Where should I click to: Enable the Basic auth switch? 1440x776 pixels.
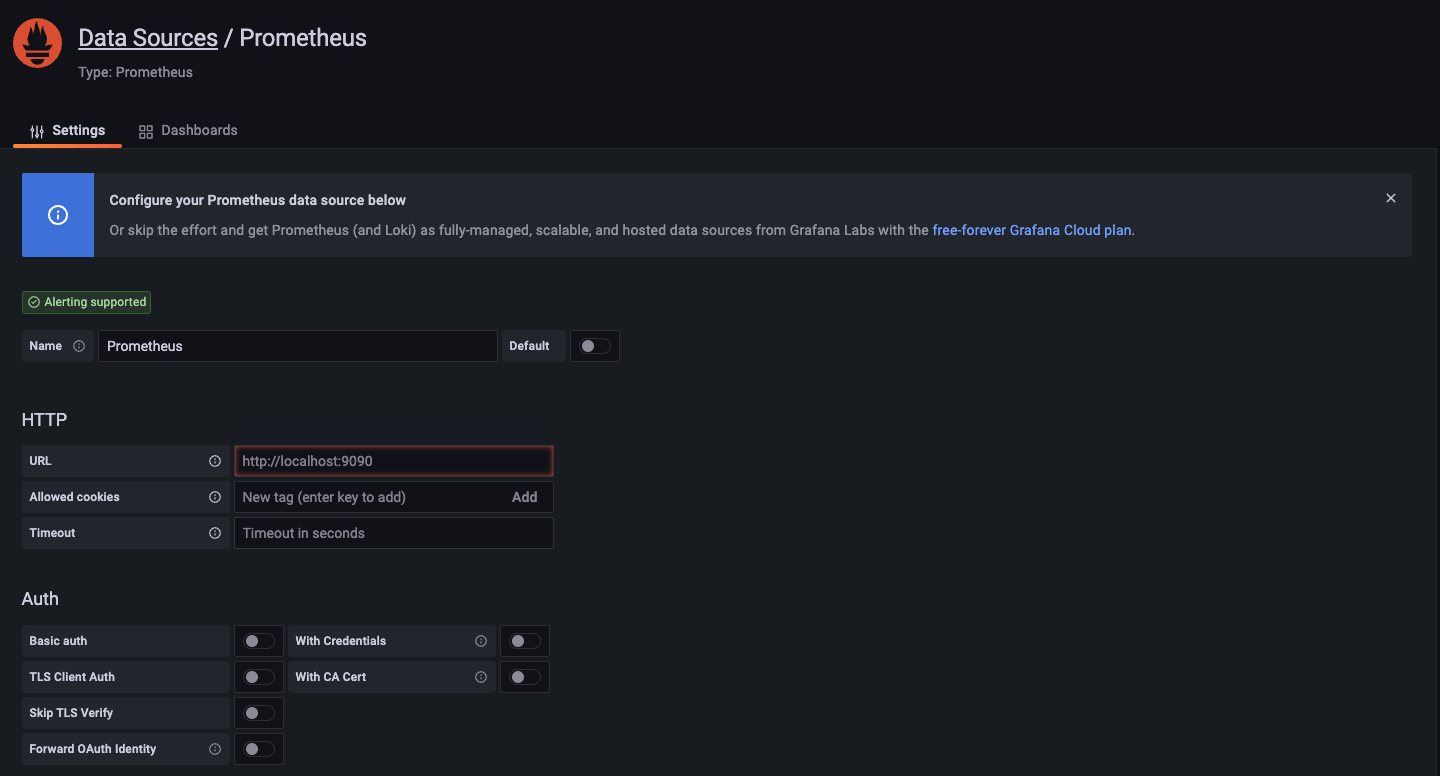[x=259, y=641]
